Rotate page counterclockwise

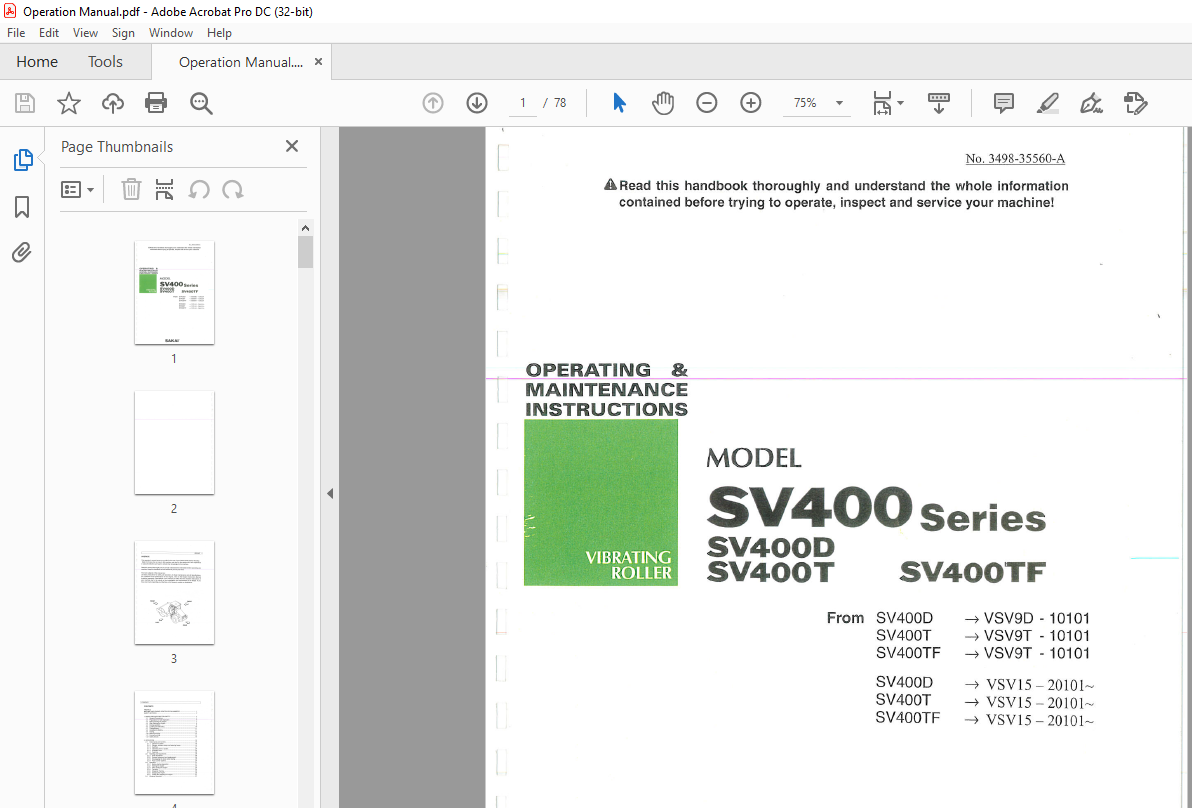pos(199,189)
